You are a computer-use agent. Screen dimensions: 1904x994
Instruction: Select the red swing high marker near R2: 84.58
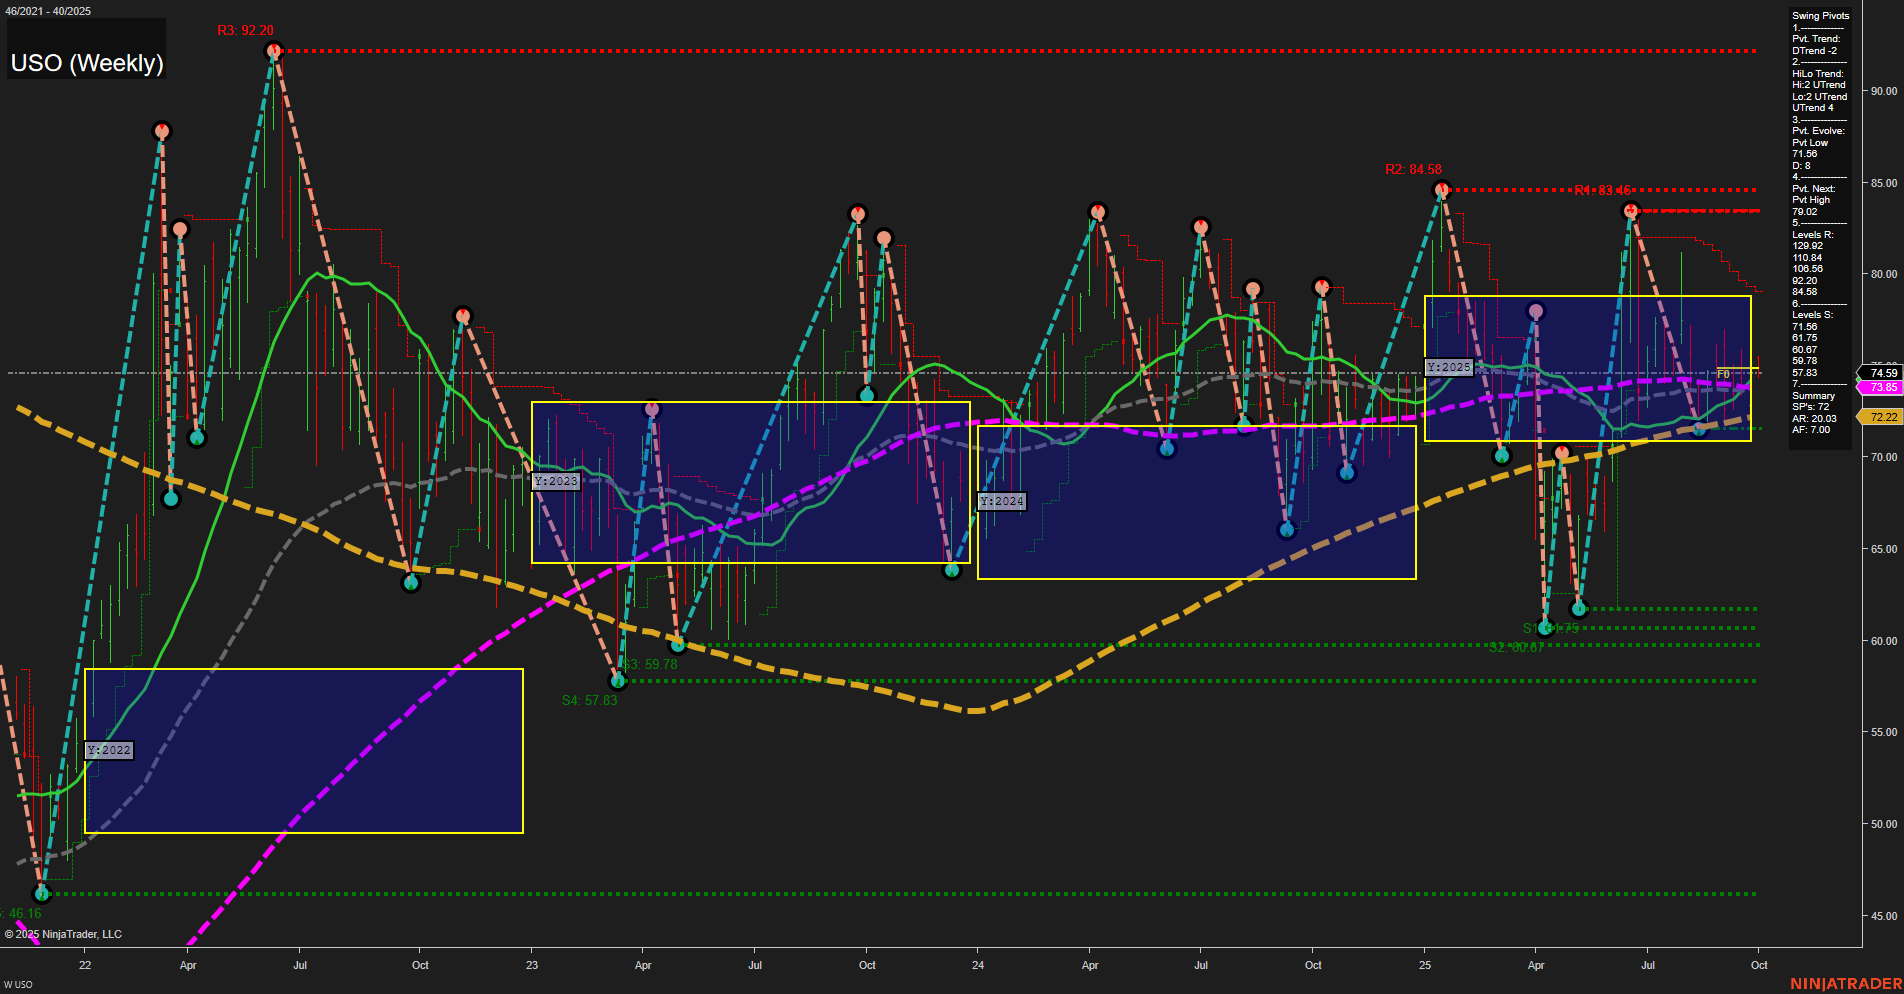tap(1441, 188)
